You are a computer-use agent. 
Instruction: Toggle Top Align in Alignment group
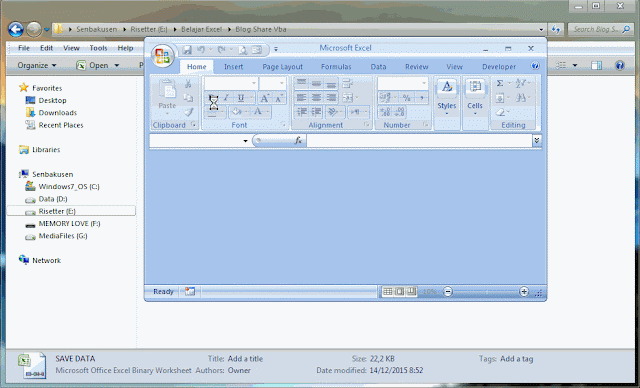(301, 84)
